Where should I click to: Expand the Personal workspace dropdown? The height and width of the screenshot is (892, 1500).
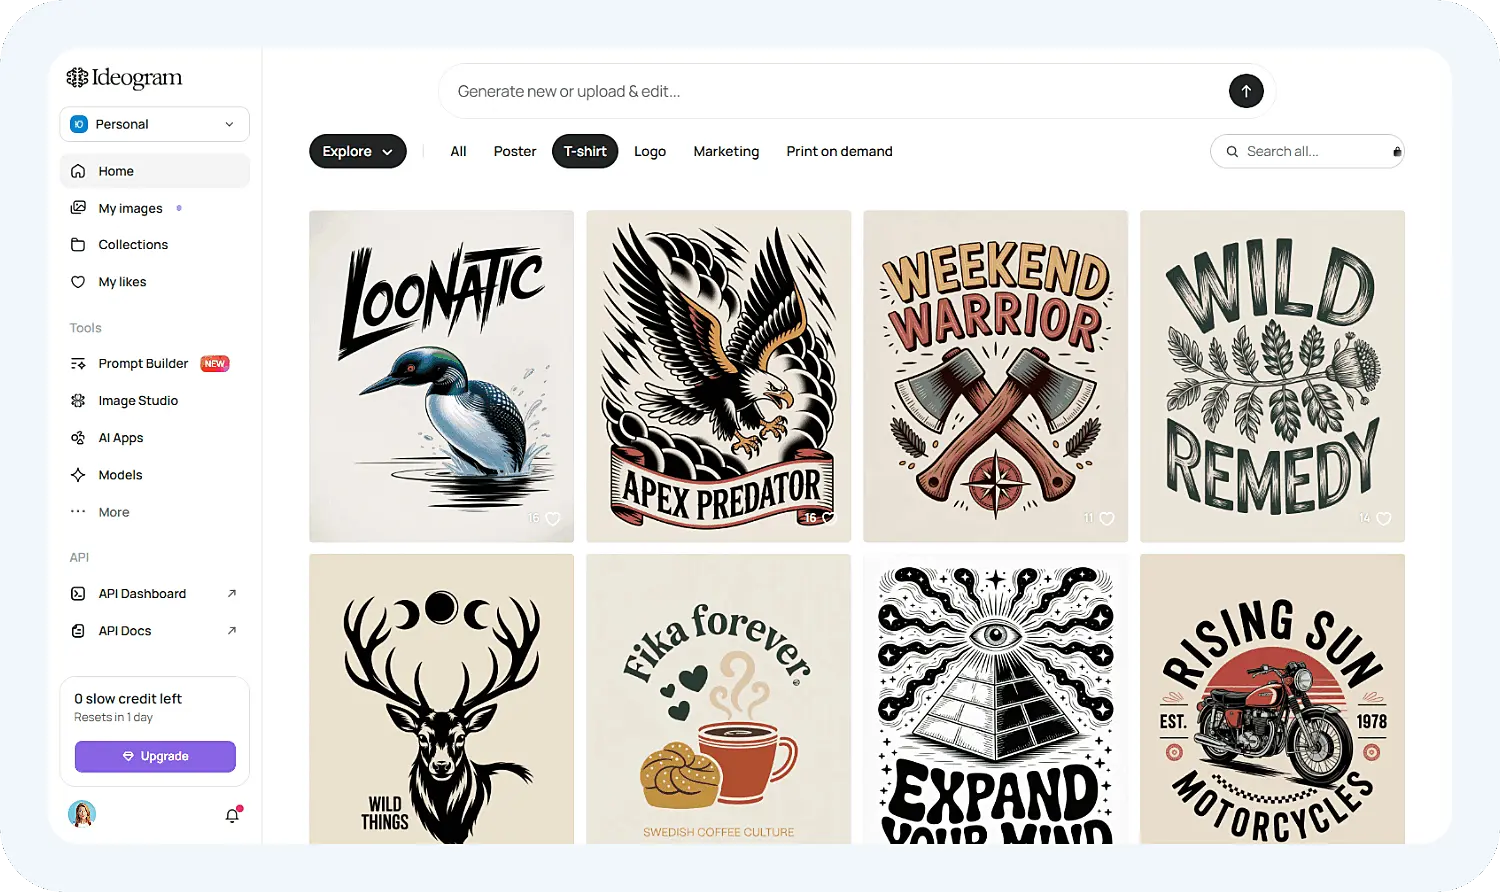[x=155, y=124]
